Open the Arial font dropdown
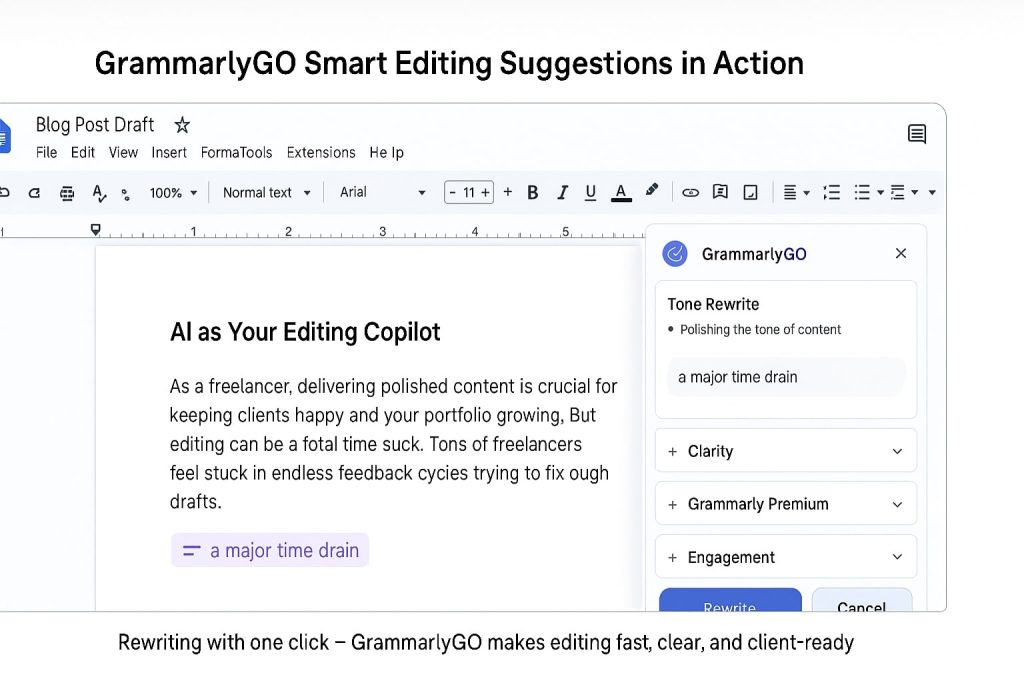Viewport: 1024px width, 683px height. pyautogui.click(x=383, y=193)
